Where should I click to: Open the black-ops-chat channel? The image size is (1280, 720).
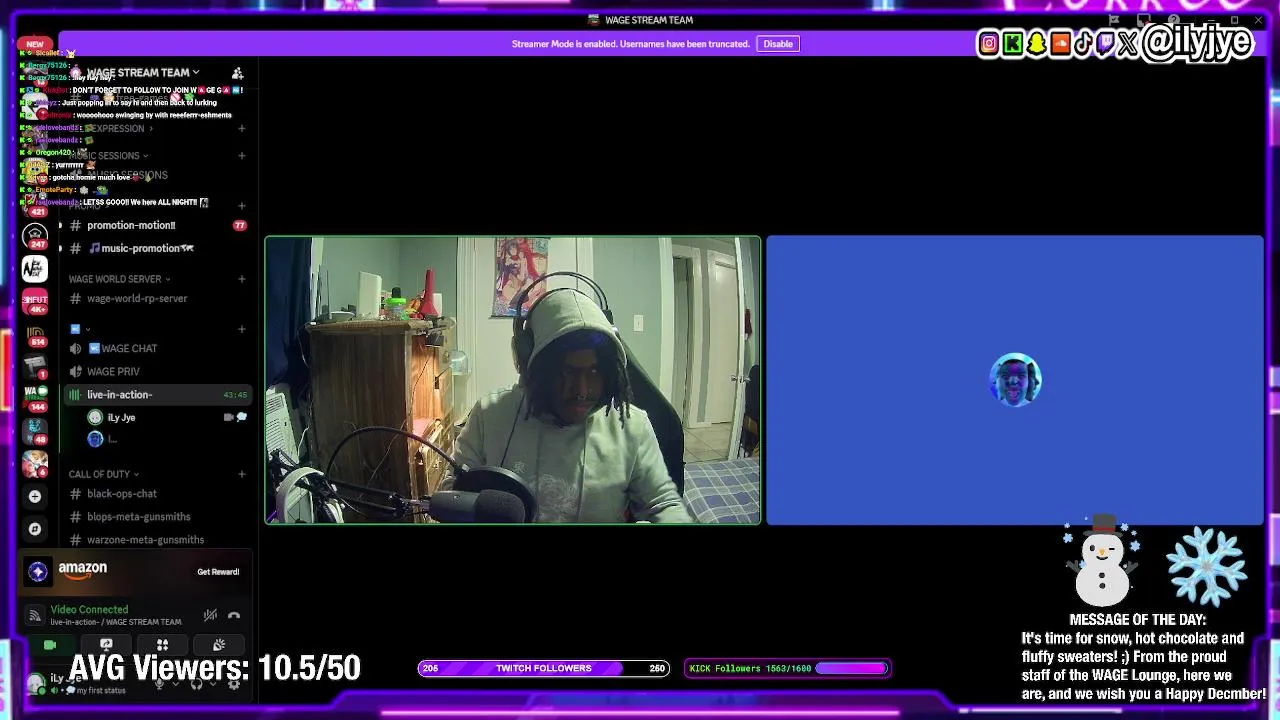(x=157, y=493)
